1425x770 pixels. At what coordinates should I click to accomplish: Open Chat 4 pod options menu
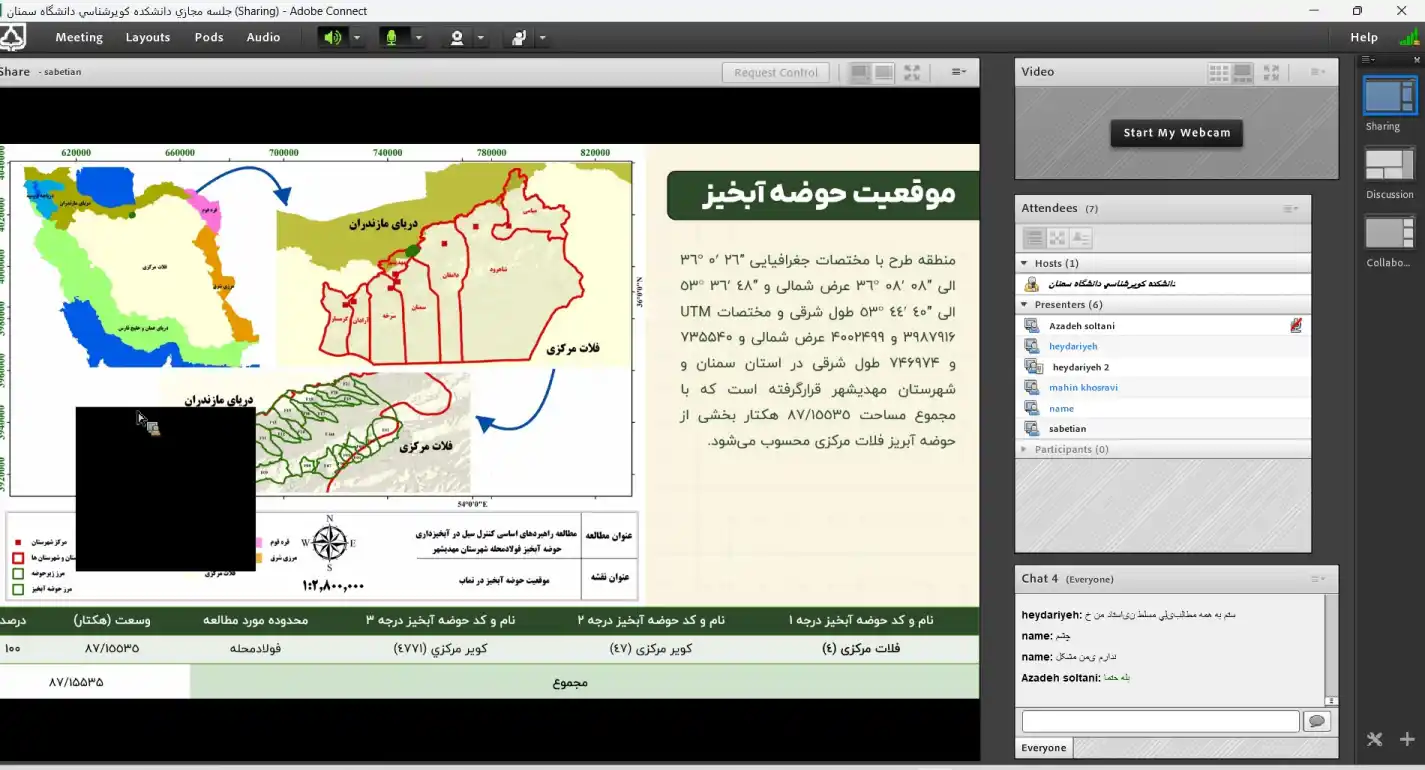tap(1318, 579)
